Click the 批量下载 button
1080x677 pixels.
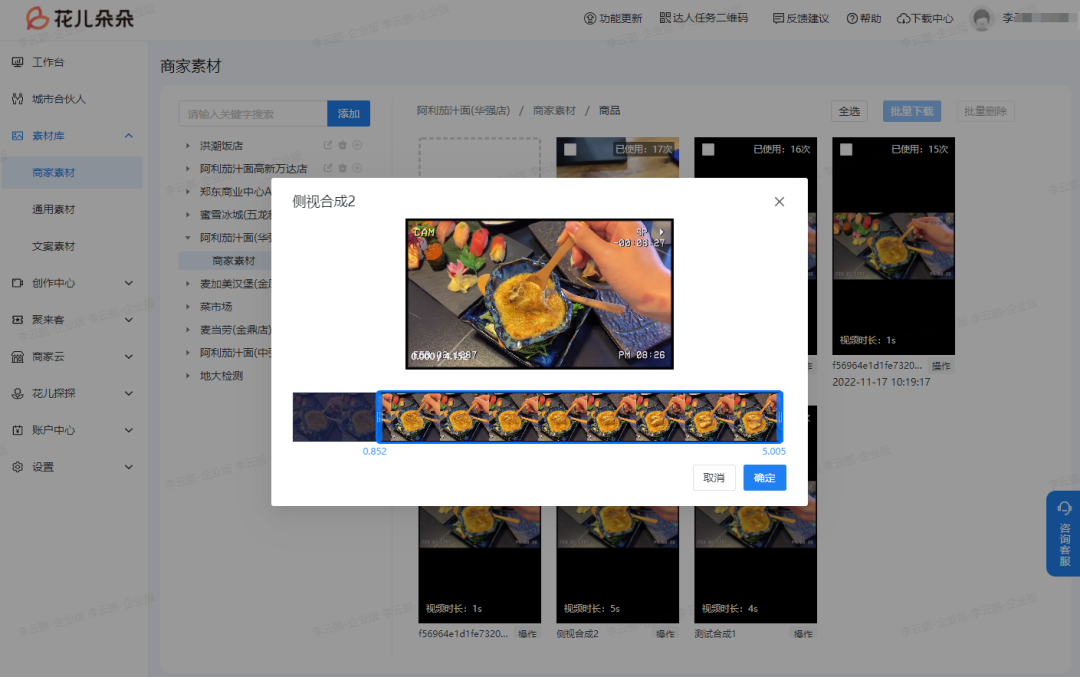912,111
